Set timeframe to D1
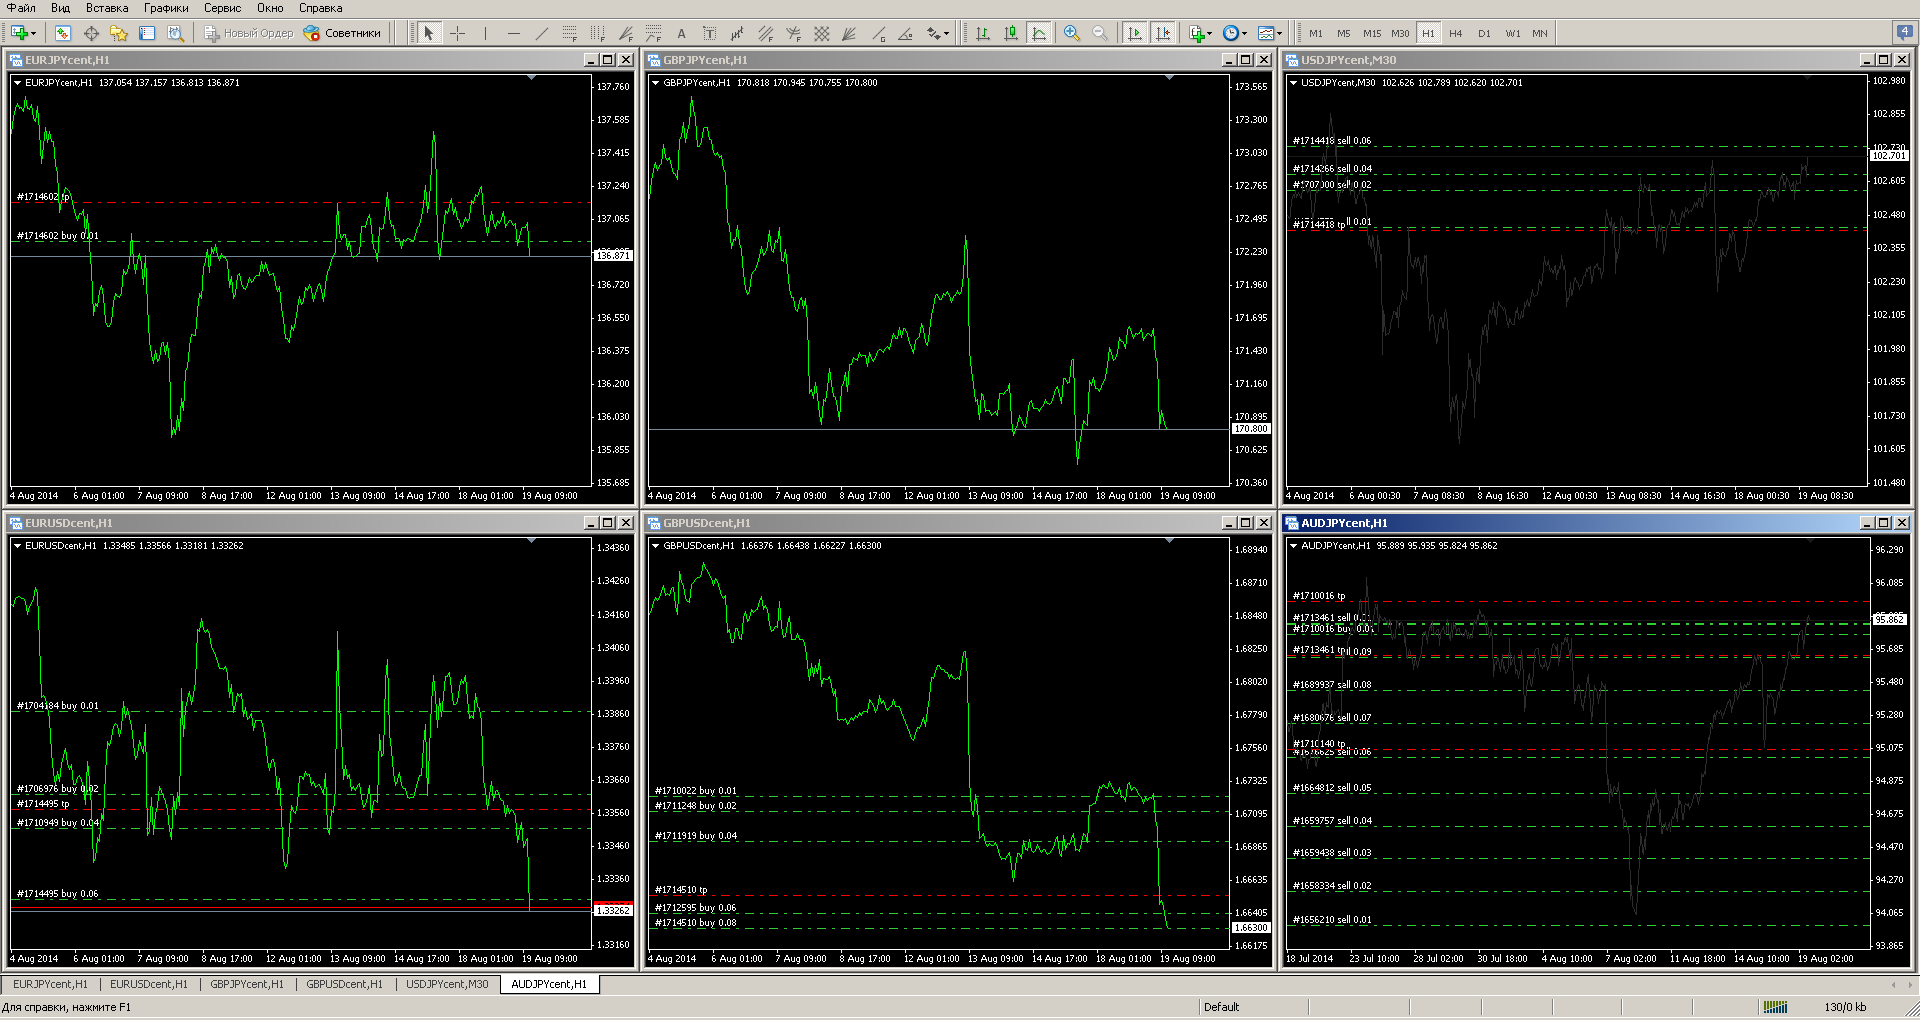The width and height of the screenshot is (1920, 1020). coord(1484,33)
